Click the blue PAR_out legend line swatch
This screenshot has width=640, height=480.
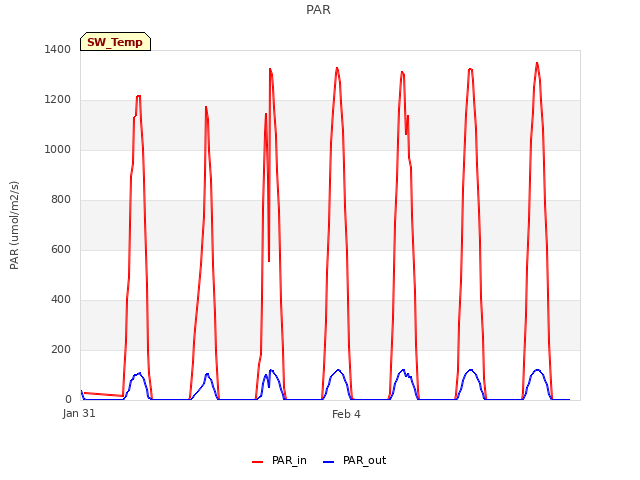click(x=329, y=462)
